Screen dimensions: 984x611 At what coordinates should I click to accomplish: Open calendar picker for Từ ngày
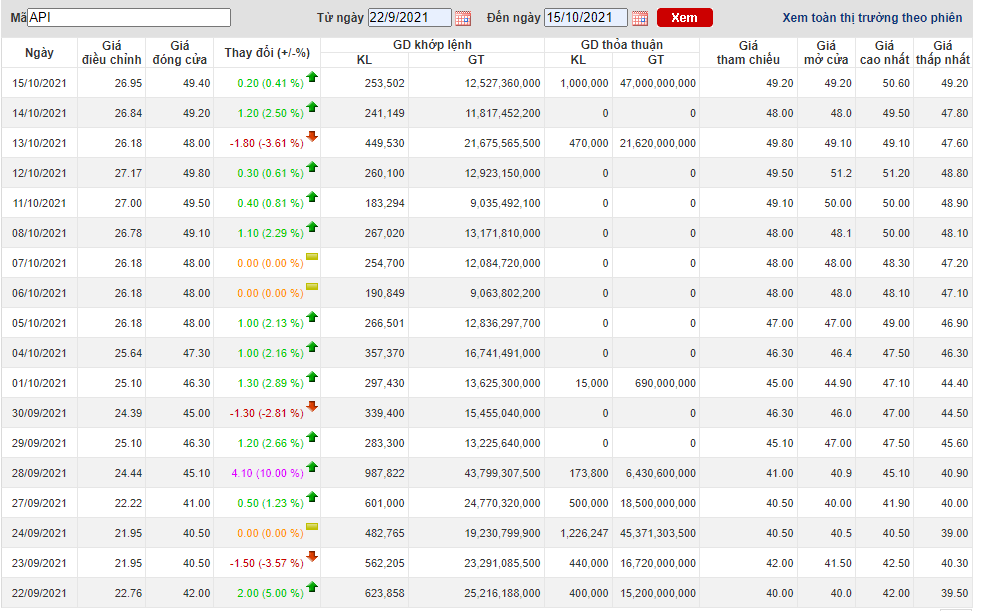[x=463, y=18]
